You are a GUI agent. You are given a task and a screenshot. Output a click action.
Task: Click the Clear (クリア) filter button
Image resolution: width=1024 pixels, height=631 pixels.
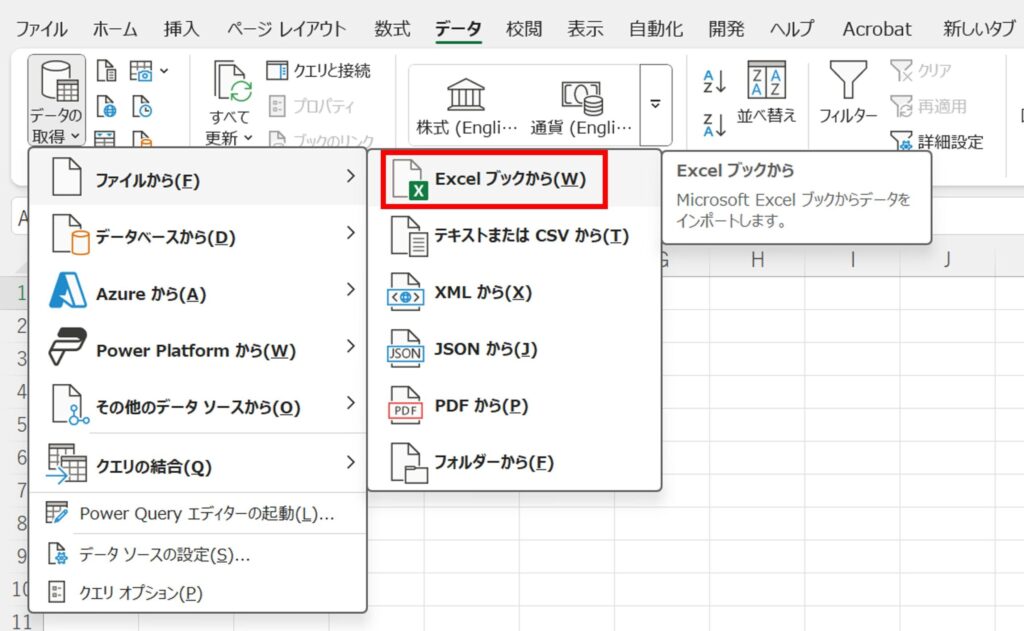click(921, 70)
